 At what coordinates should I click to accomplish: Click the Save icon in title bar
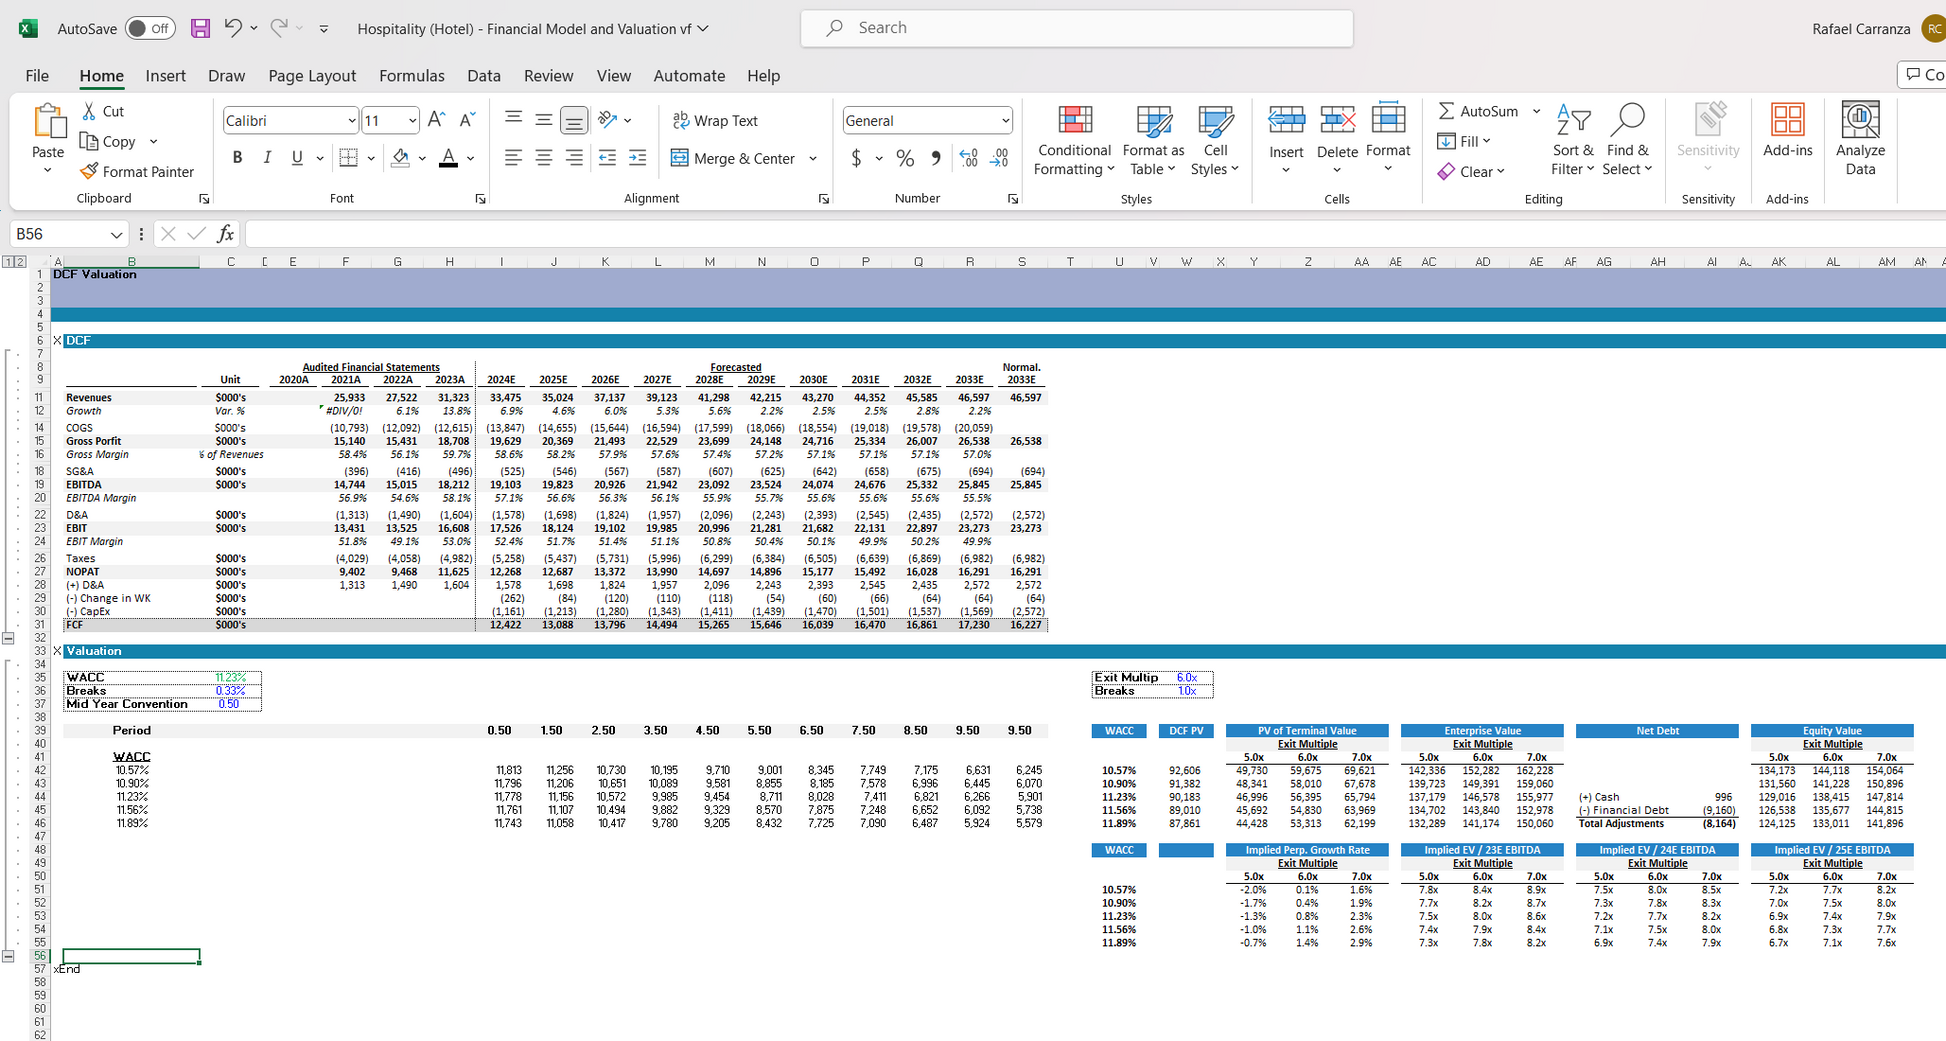point(200,28)
